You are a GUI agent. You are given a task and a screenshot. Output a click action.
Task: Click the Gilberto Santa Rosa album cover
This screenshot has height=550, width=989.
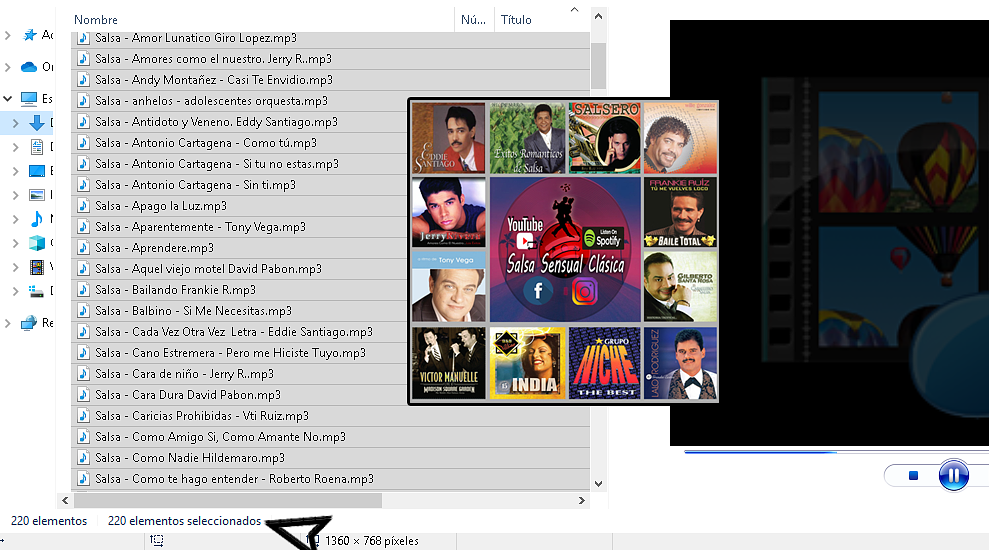click(680, 287)
